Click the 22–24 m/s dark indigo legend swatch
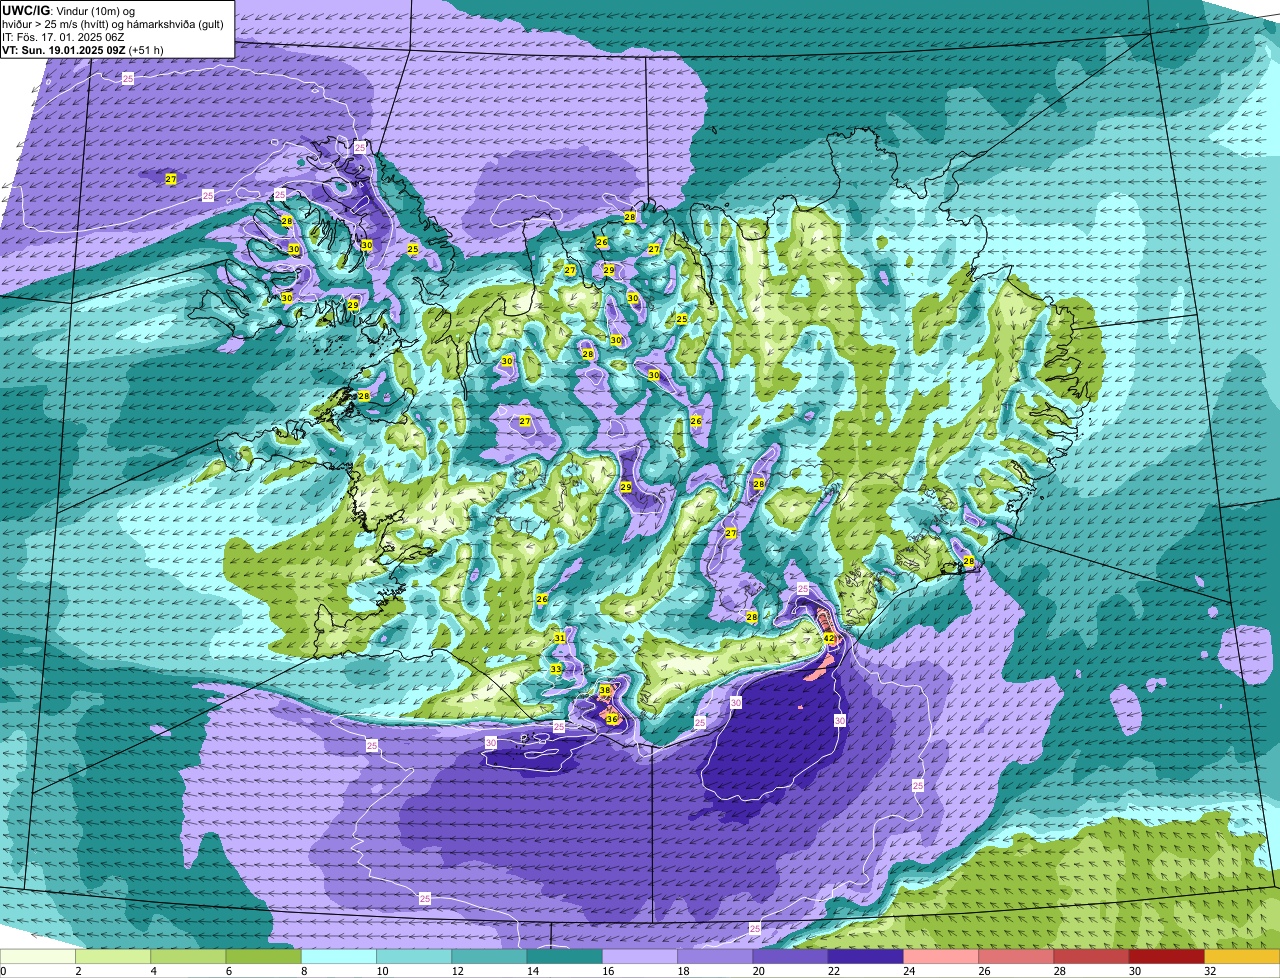The image size is (1280, 978). pyautogui.click(x=866, y=957)
